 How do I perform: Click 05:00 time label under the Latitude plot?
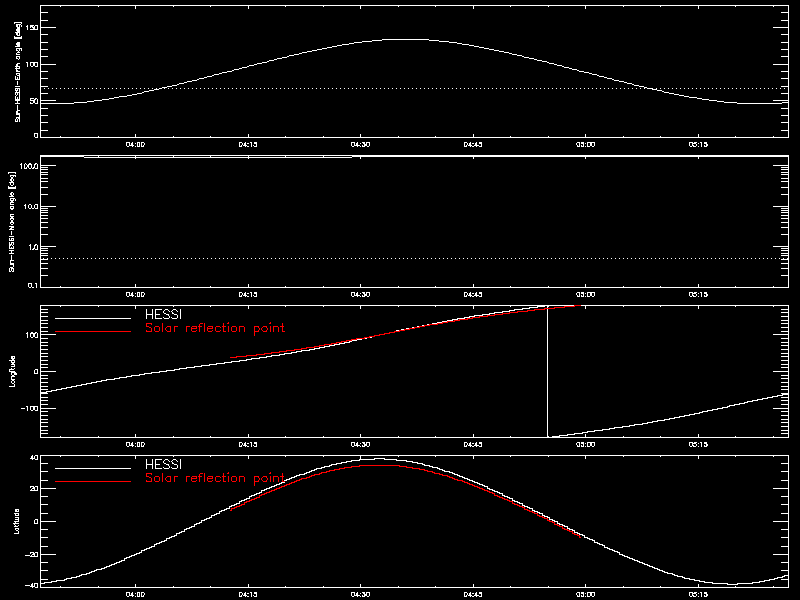point(585,594)
